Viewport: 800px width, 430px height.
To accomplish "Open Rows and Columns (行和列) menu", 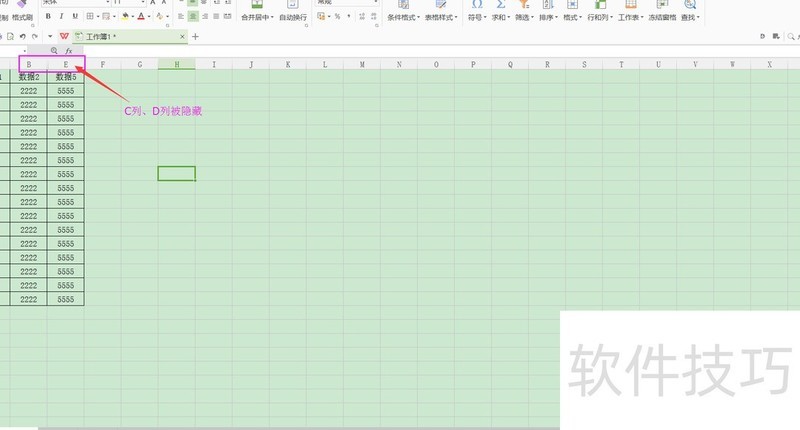I will coord(600,11).
